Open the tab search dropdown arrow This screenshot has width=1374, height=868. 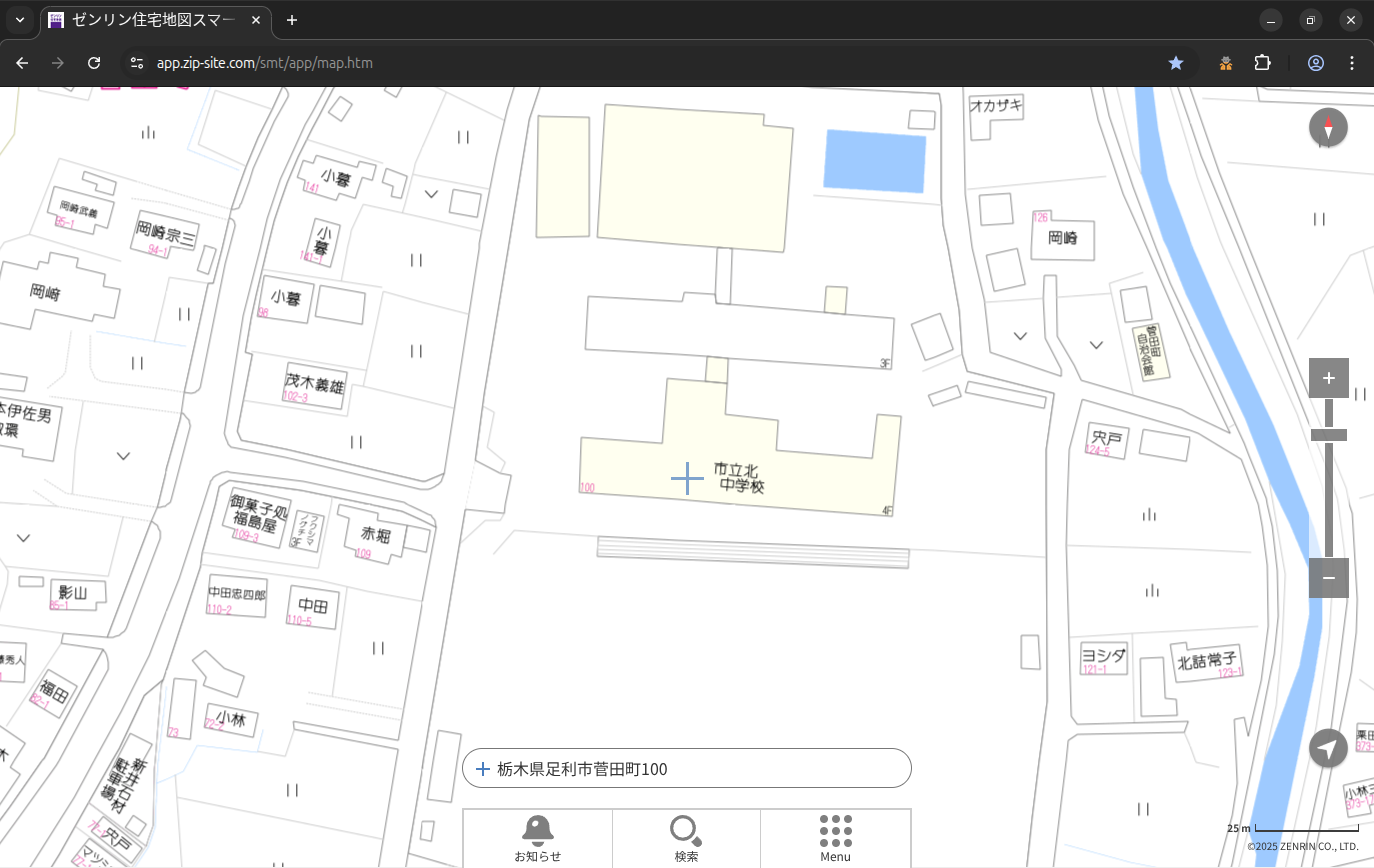tap(19, 20)
